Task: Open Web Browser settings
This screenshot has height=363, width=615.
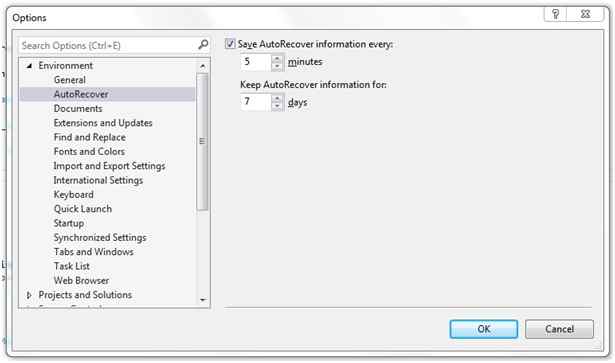Action: [81, 280]
